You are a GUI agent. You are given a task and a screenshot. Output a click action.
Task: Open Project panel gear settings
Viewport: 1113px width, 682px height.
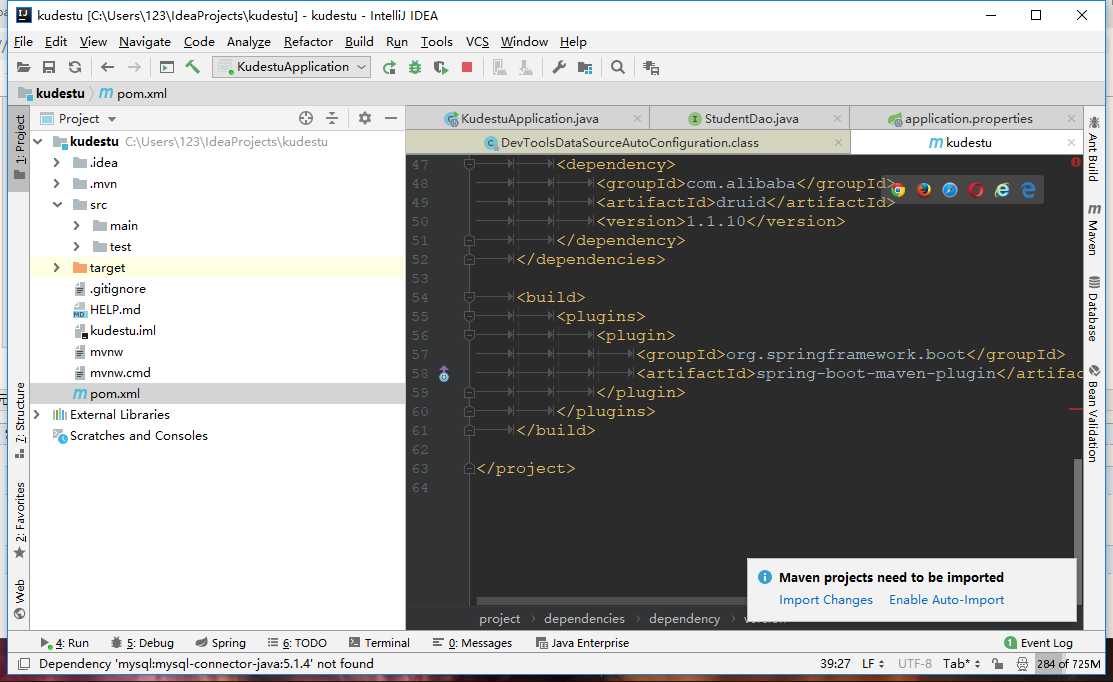pos(365,119)
